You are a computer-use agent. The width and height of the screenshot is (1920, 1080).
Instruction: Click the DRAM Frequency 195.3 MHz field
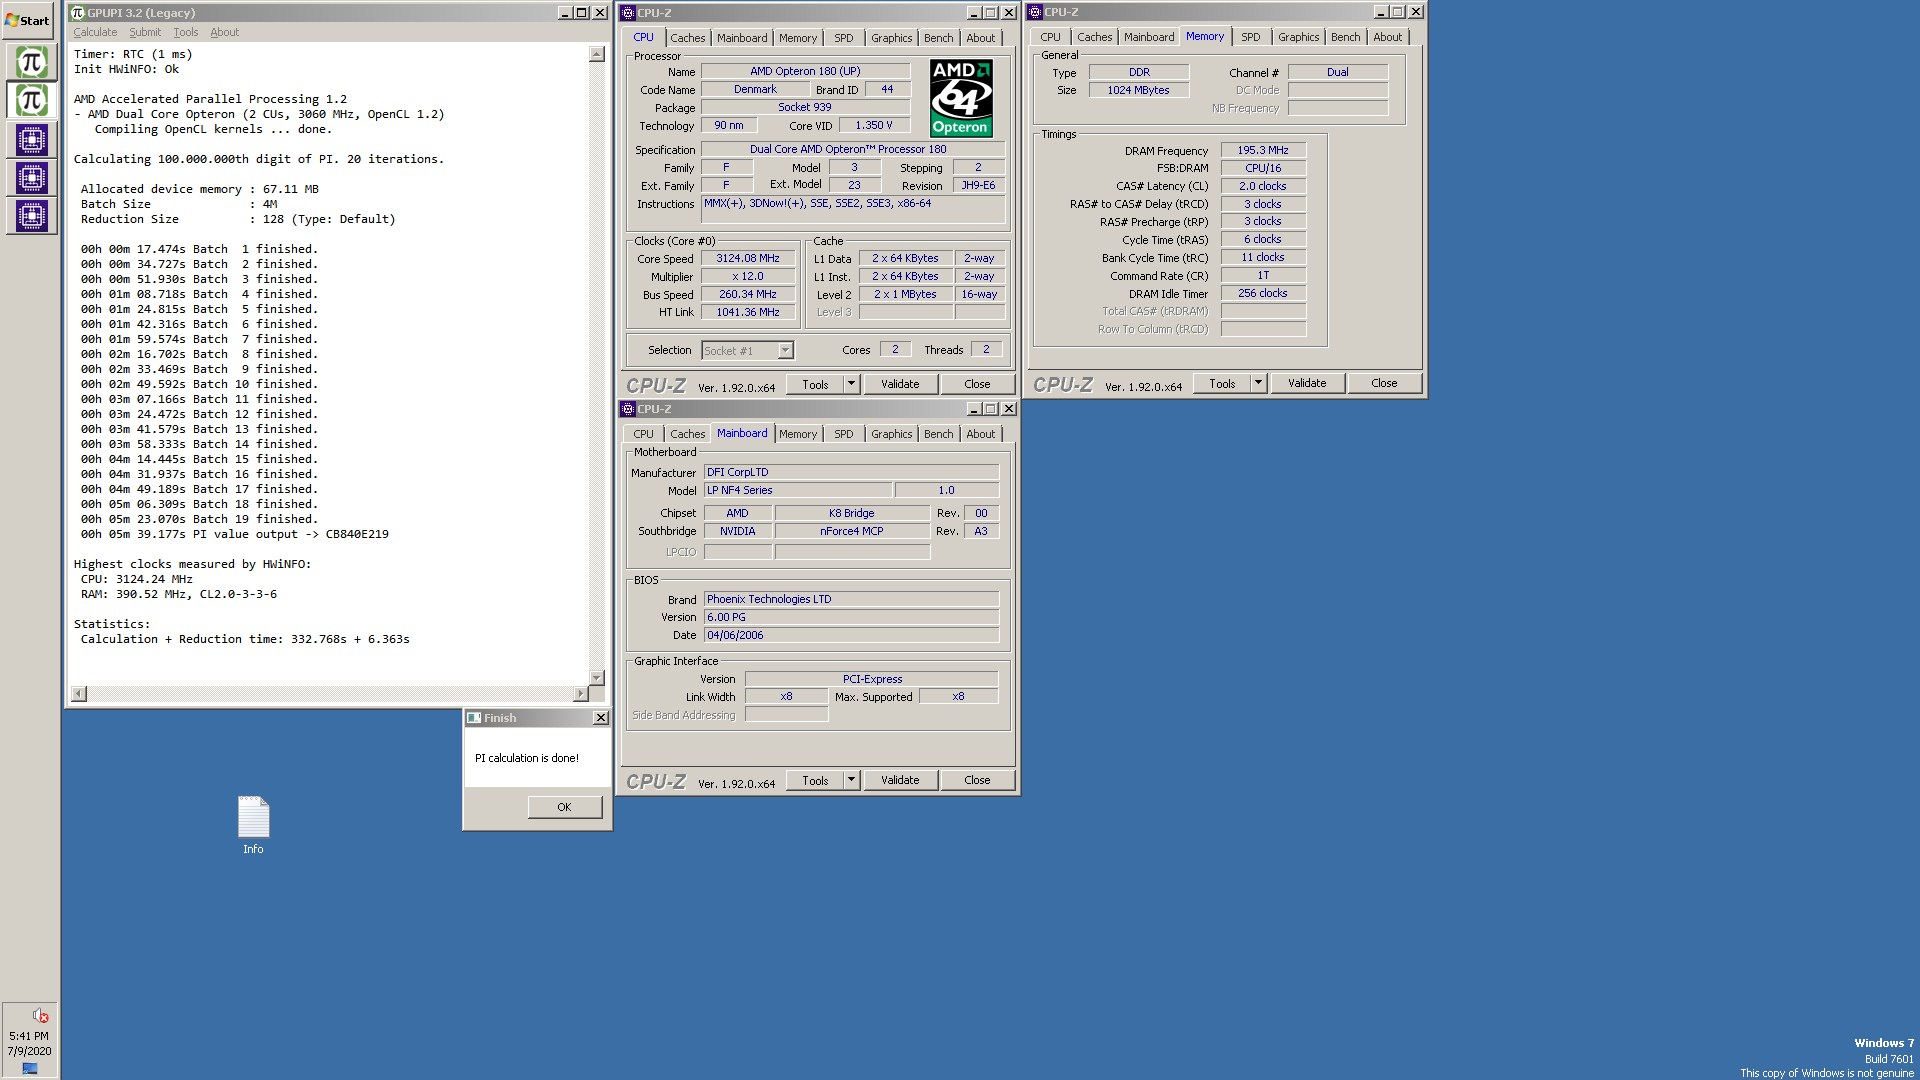tap(1263, 150)
